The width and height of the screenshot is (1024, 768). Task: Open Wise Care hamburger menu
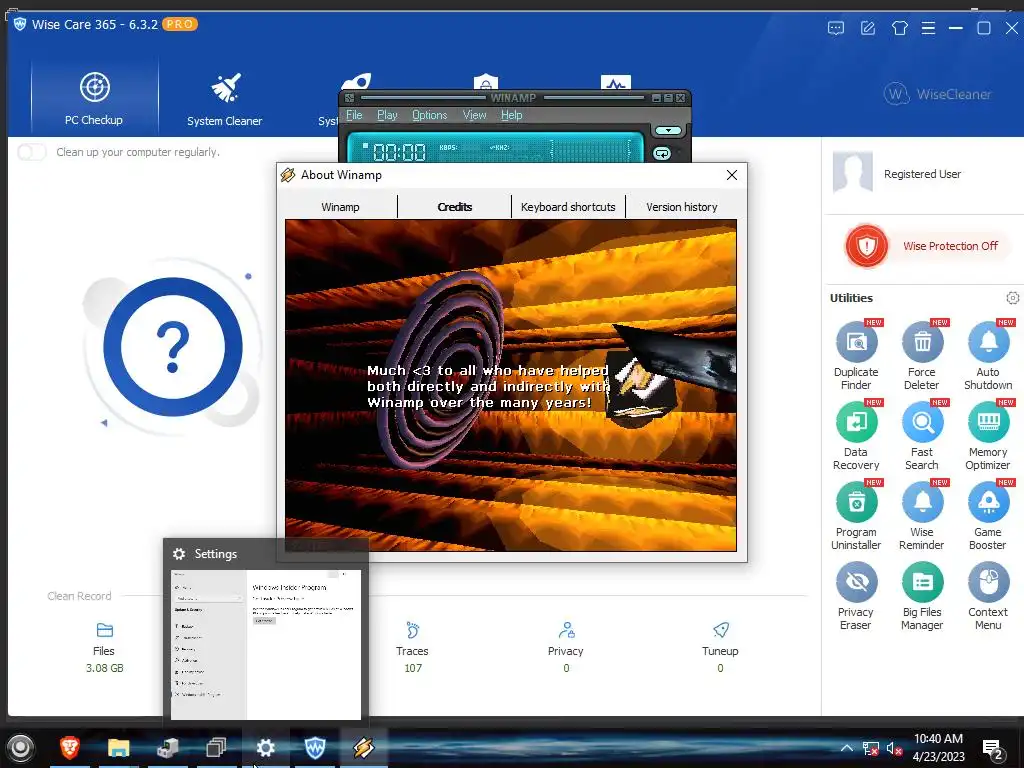coord(928,28)
